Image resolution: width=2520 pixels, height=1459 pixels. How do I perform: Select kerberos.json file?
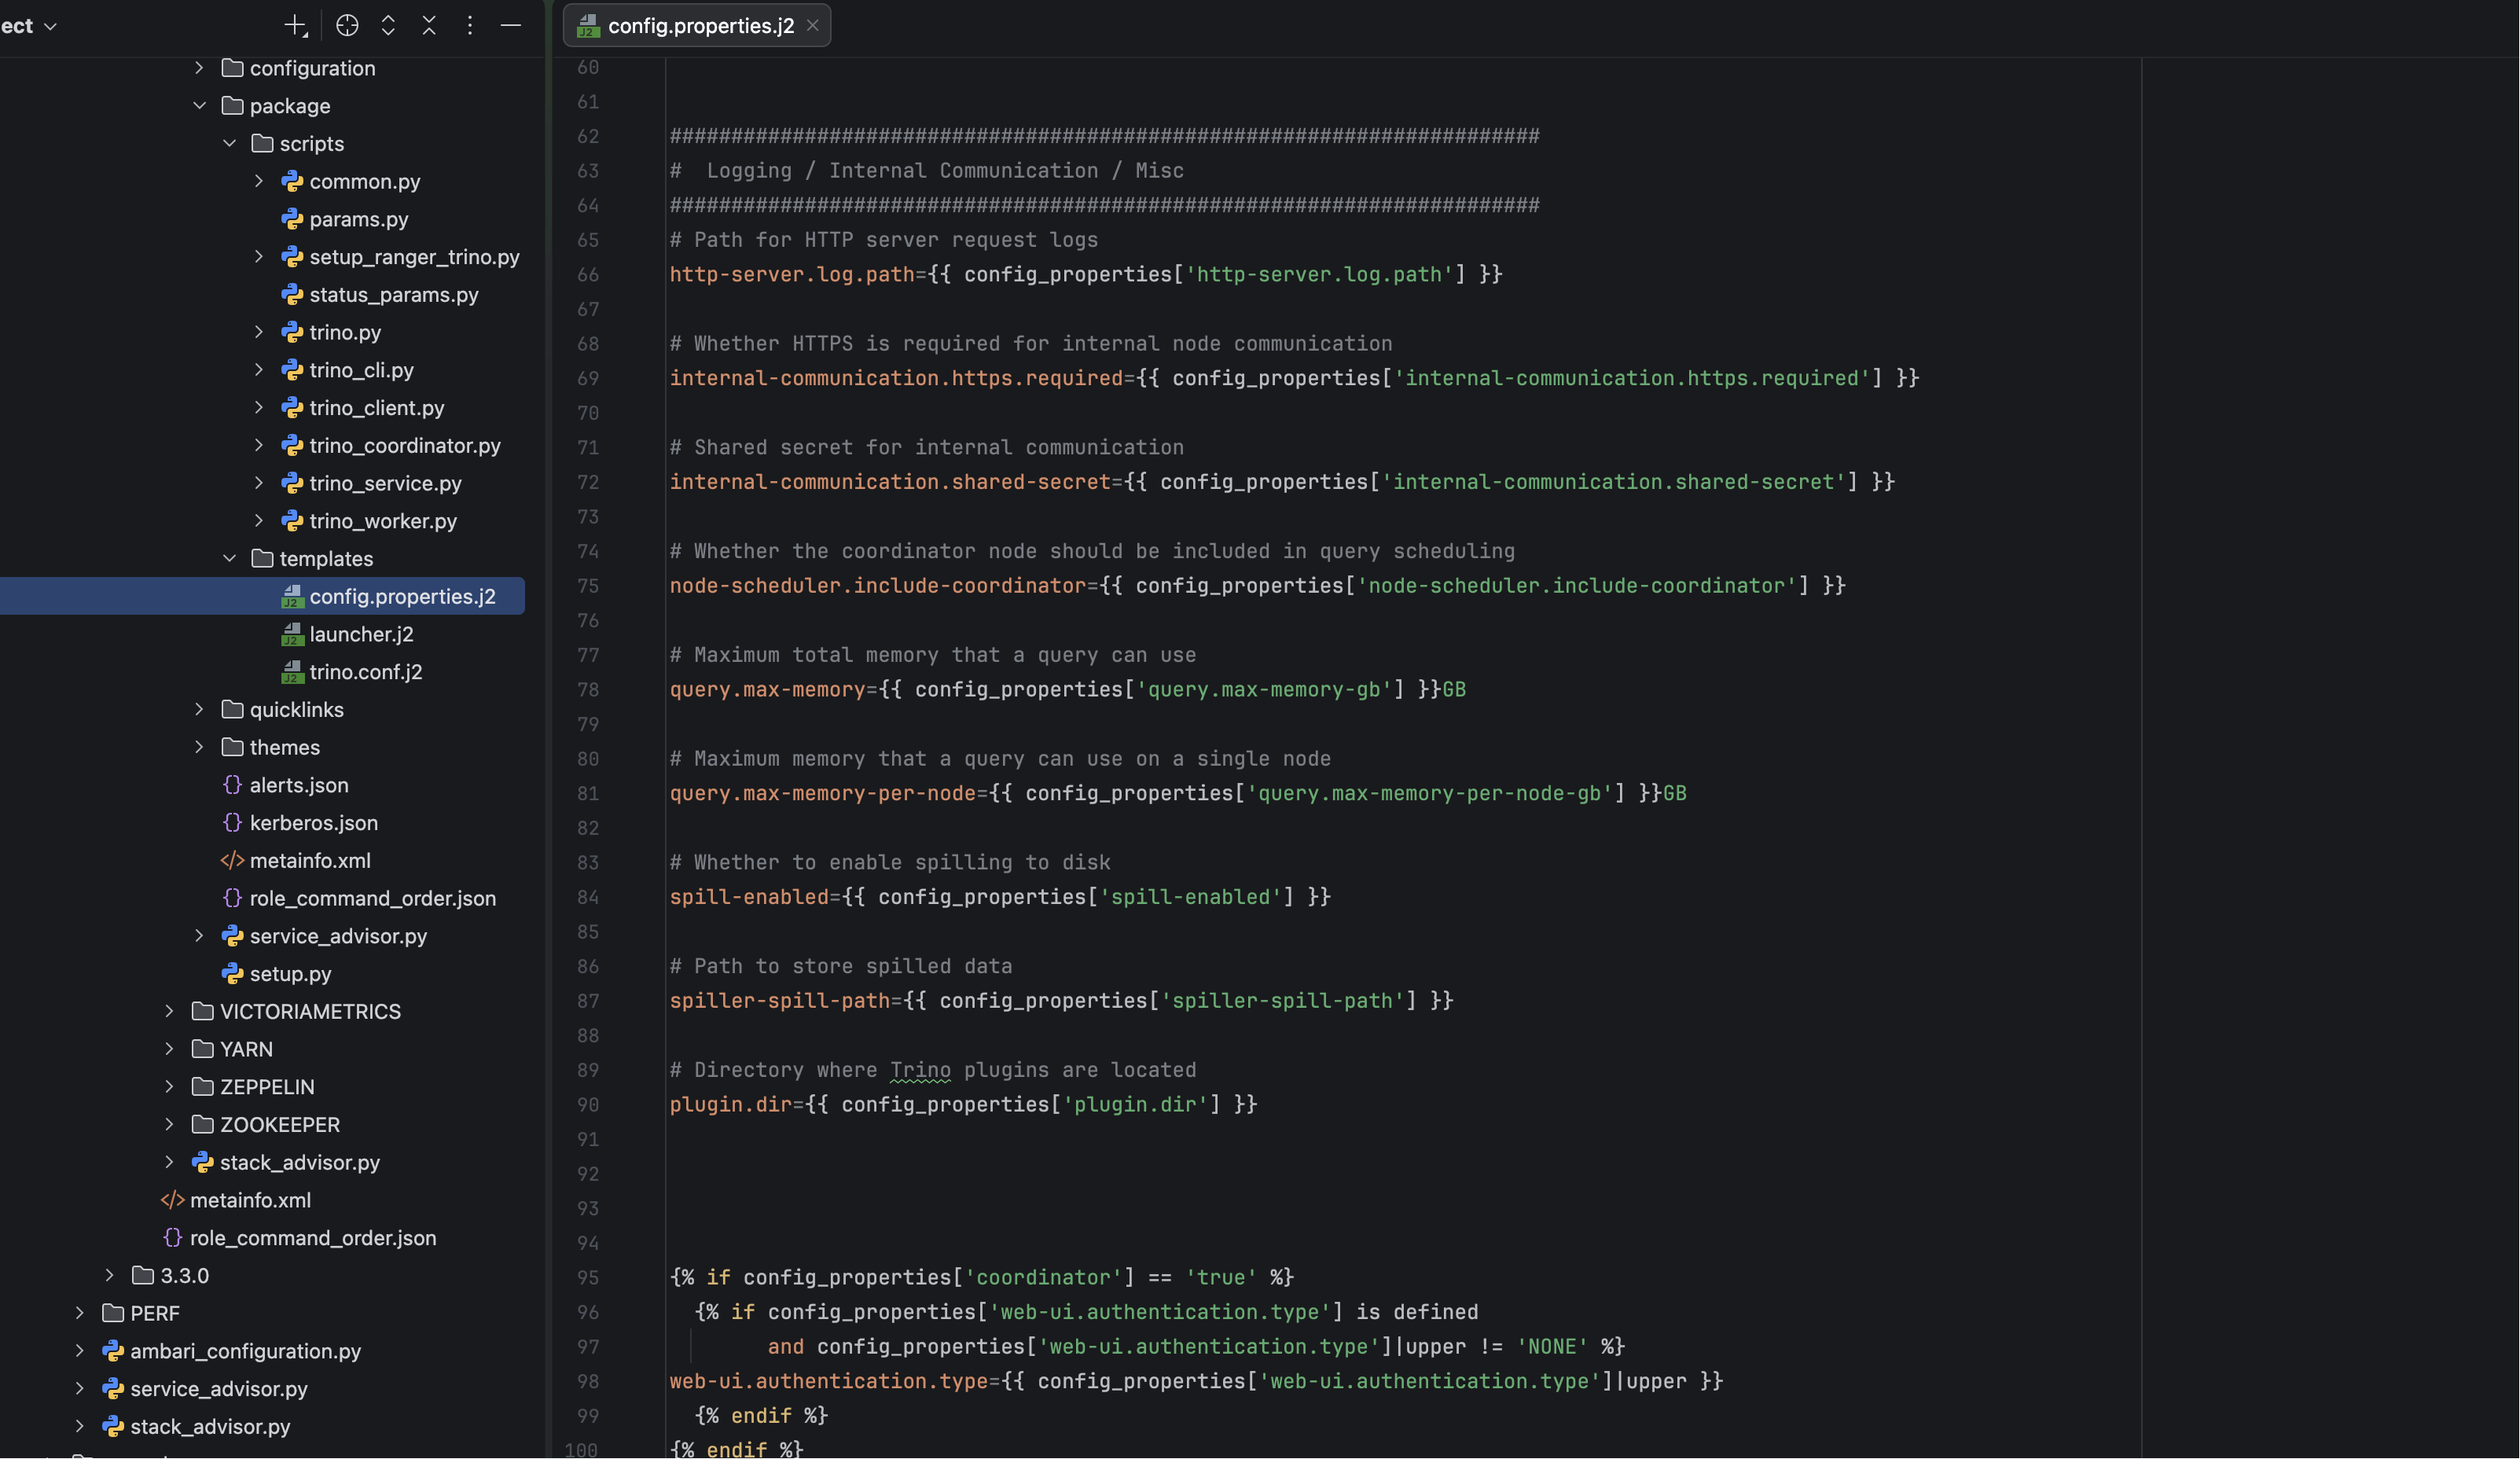[x=313, y=823]
